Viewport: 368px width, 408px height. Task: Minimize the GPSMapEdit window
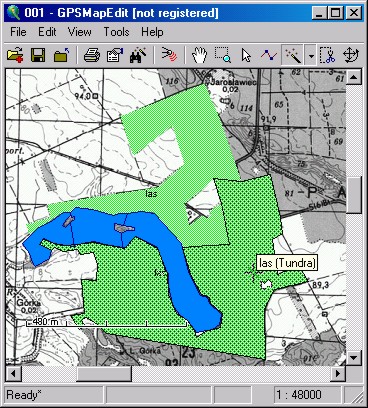coord(319,13)
